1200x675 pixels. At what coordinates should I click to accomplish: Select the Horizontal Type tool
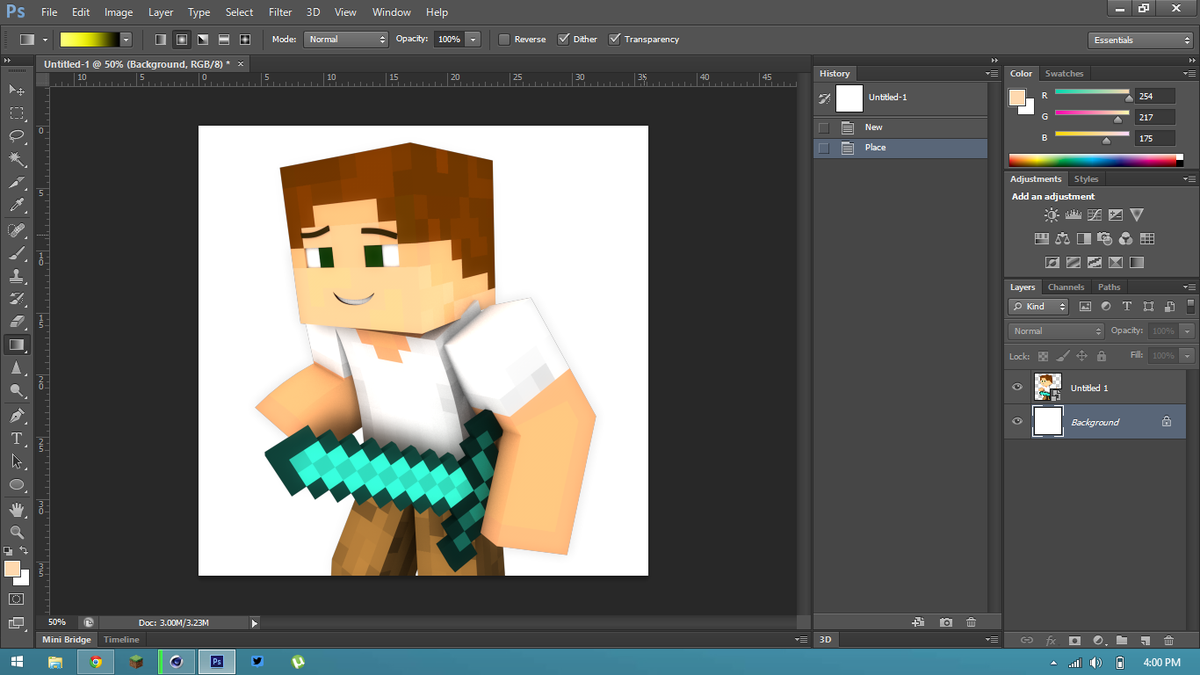pyautogui.click(x=16, y=438)
